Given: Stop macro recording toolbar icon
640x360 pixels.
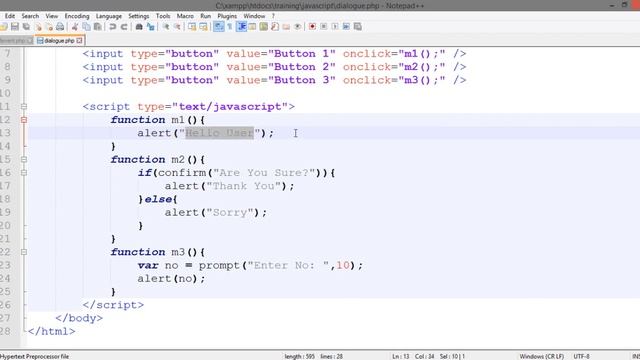Looking at the screenshot, I should click(x=324, y=27).
